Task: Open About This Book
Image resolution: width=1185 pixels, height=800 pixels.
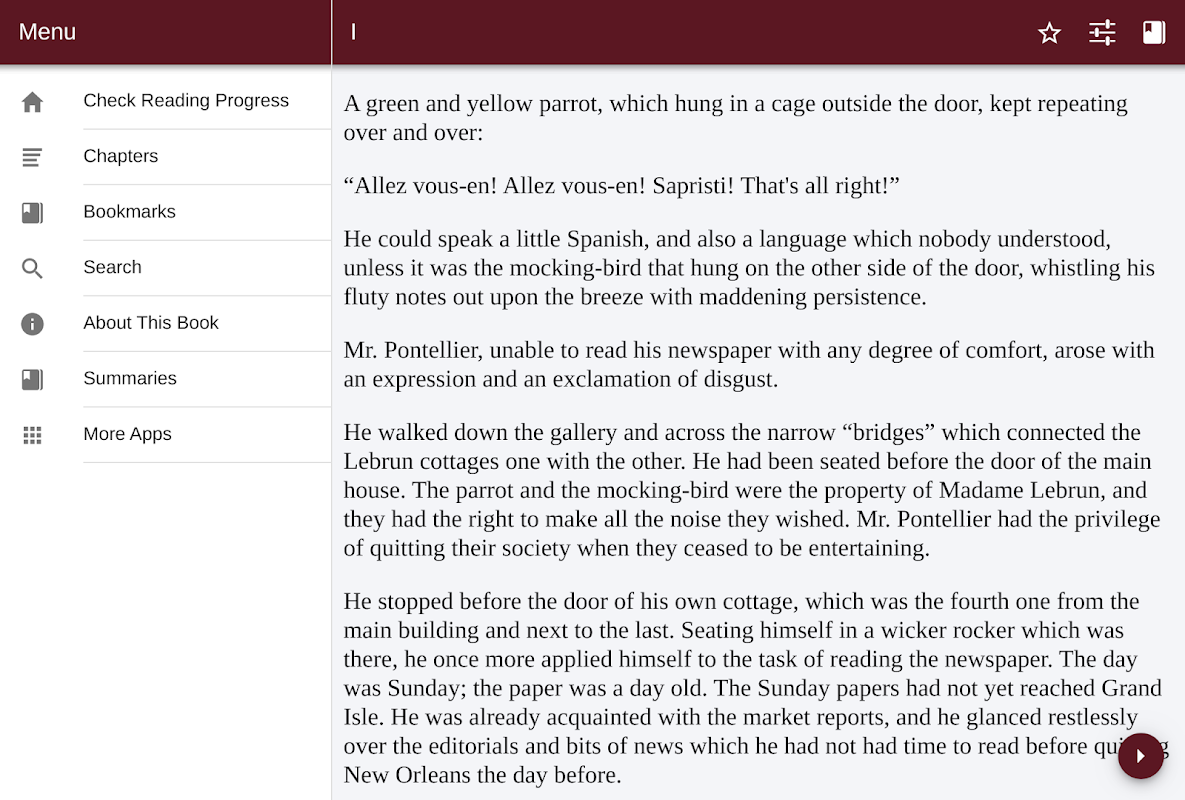Action: click(x=151, y=323)
